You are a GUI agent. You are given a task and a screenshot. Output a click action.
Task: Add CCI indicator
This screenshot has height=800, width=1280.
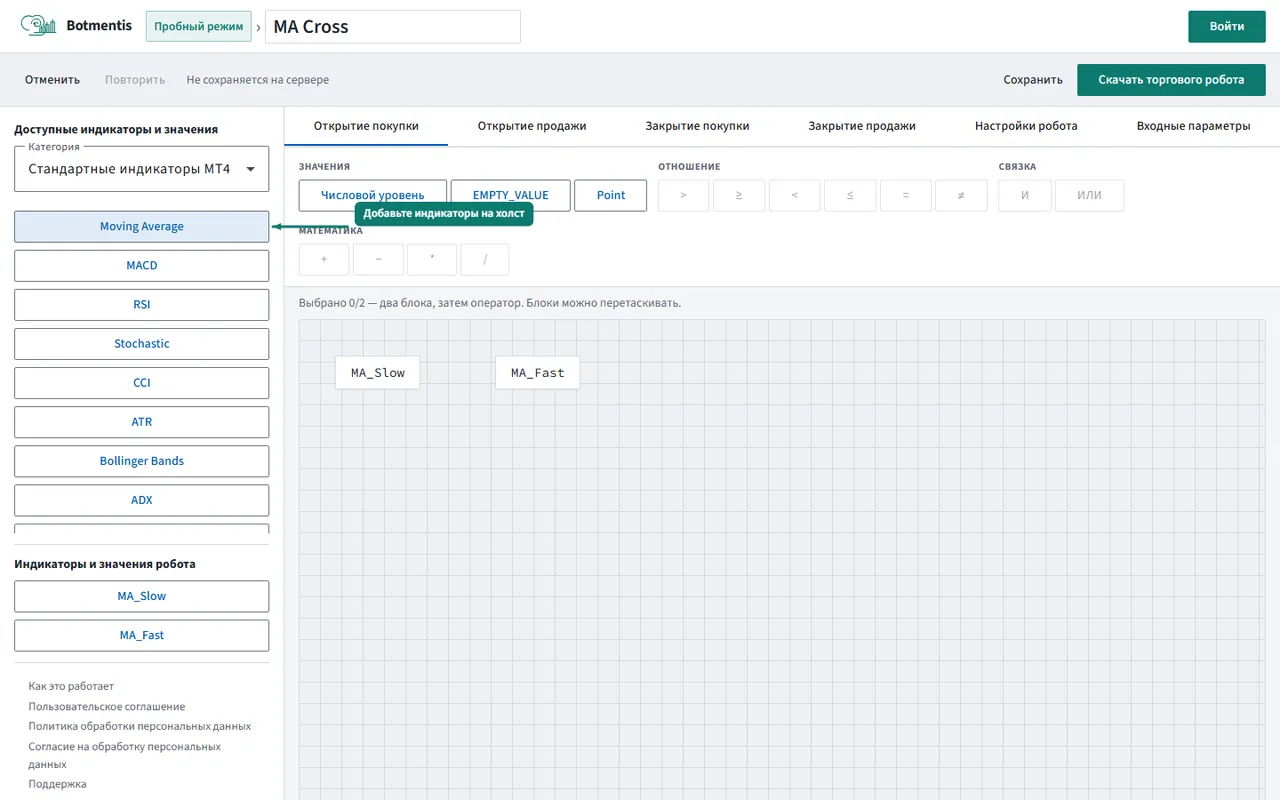(x=142, y=382)
